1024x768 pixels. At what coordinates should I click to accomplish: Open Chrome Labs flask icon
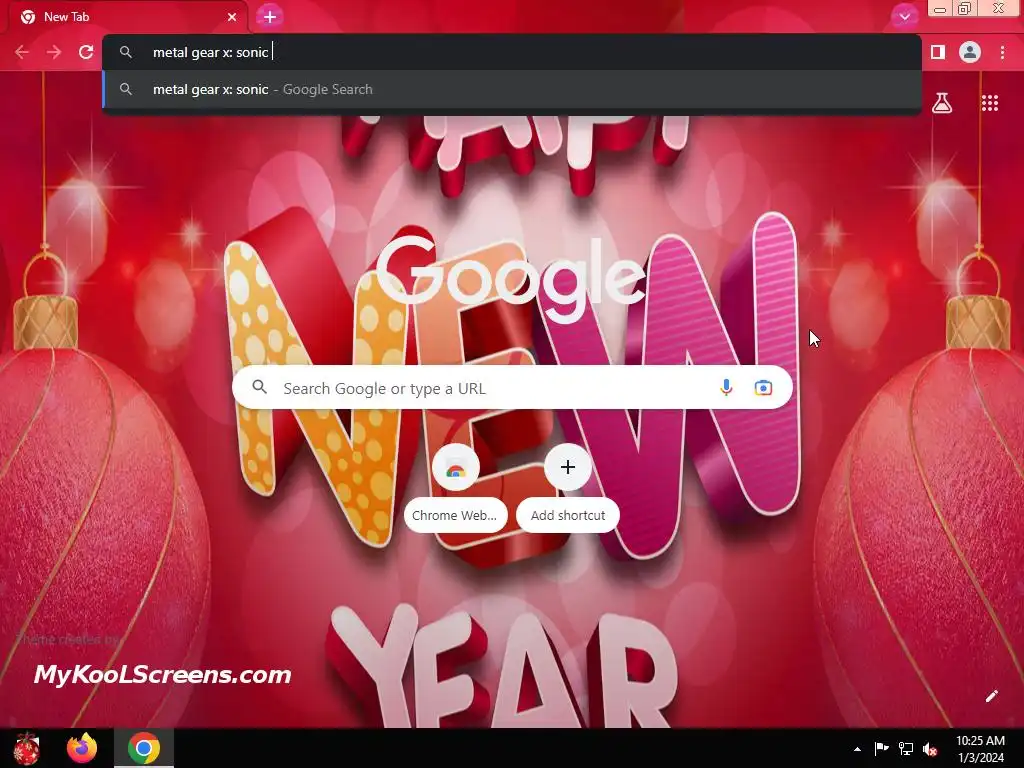tap(942, 103)
